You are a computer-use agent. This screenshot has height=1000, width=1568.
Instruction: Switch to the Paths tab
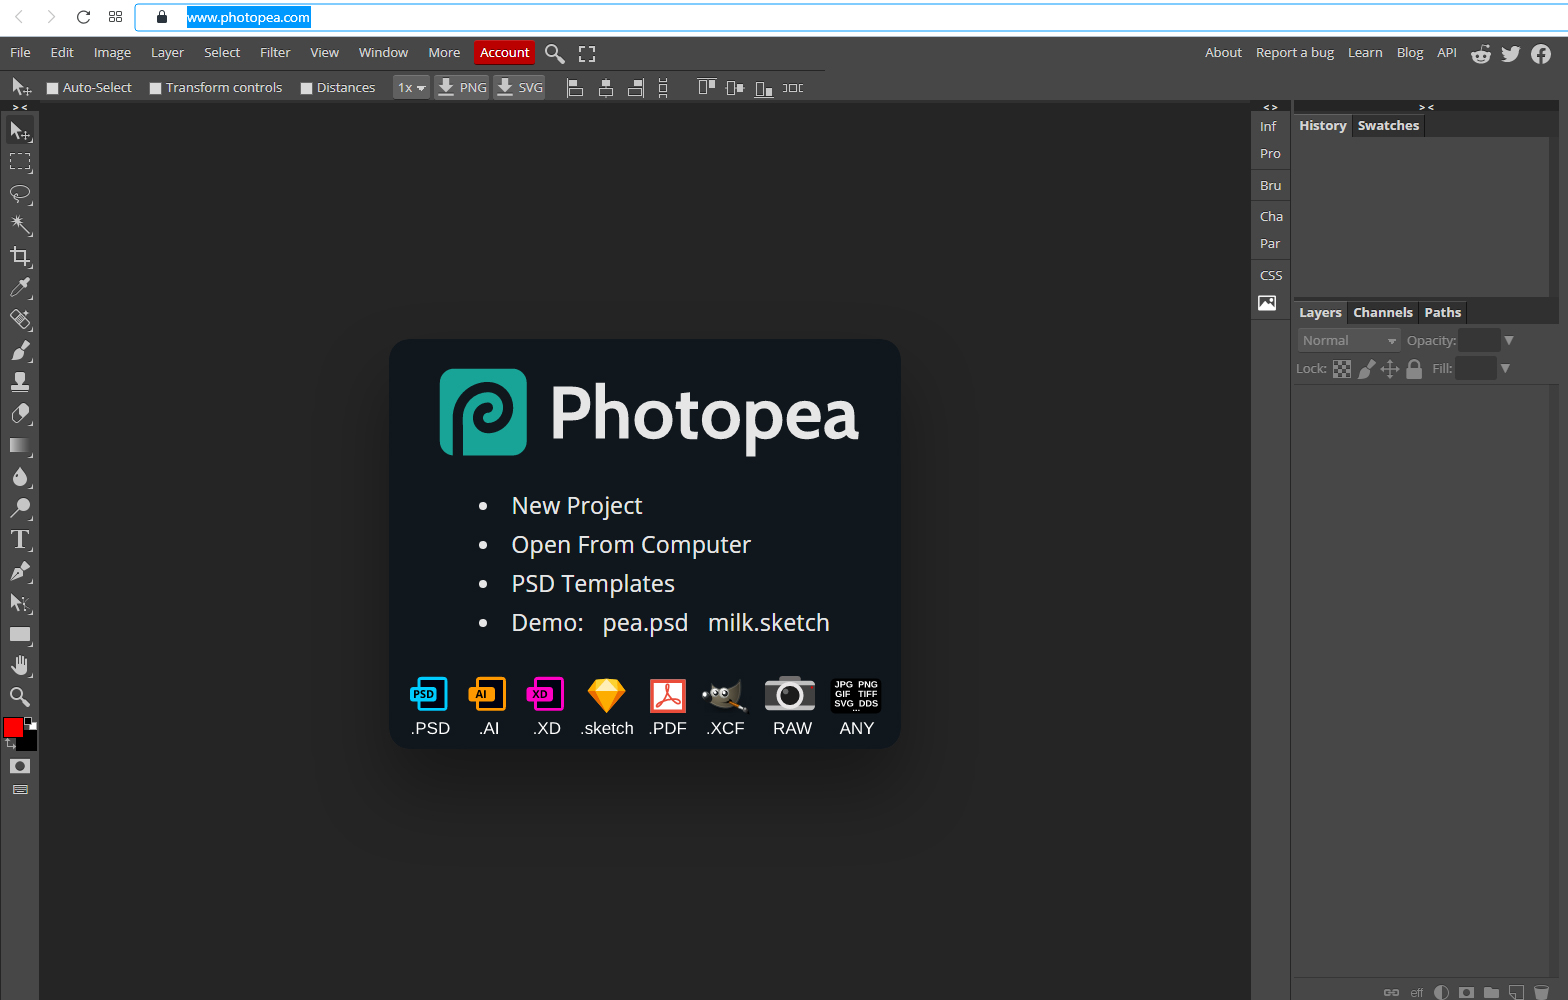(x=1443, y=313)
